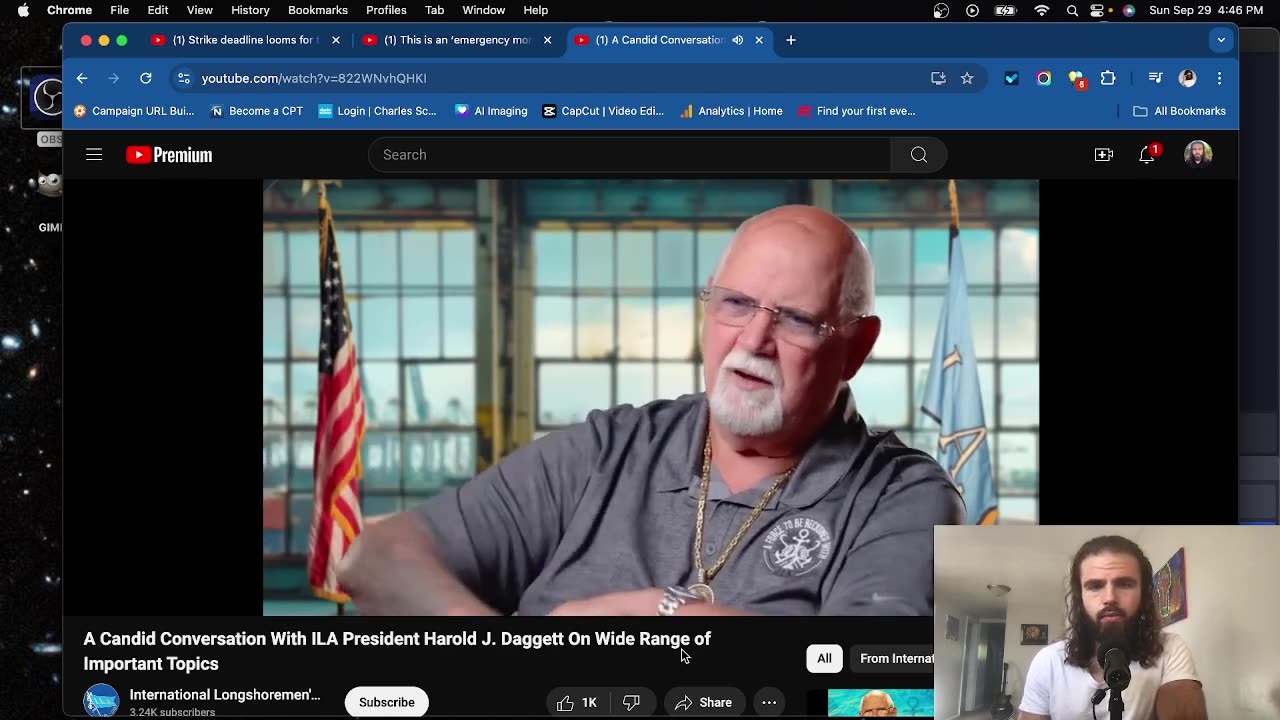The image size is (1280, 720).
Task: Open the Bookmarks menu
Action: coord(318,10)
